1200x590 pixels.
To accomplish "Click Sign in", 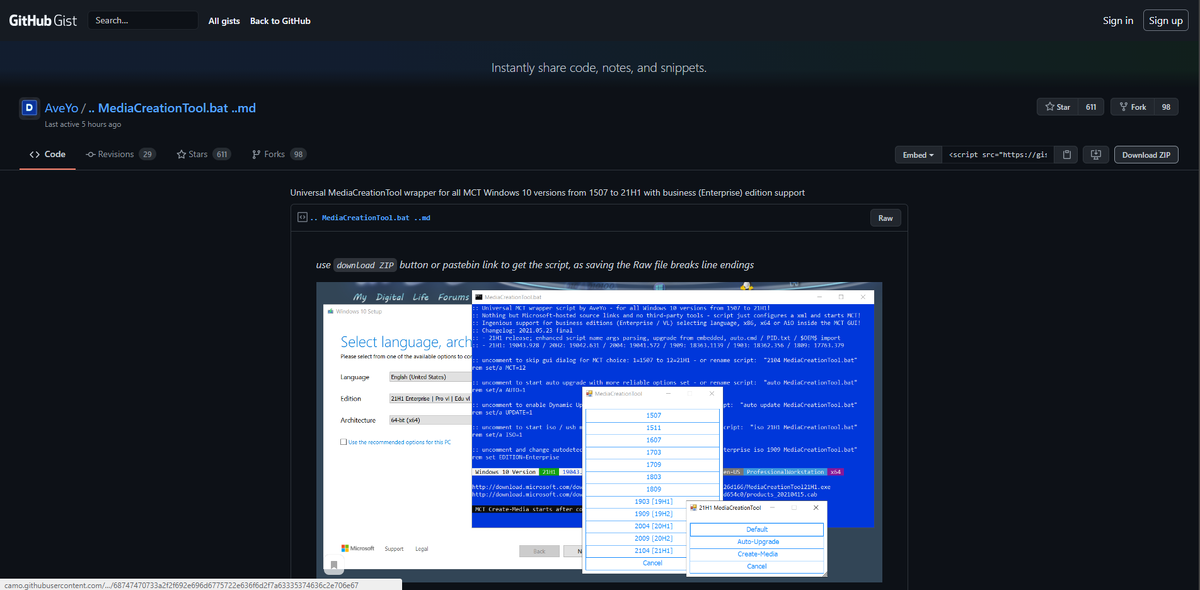I will click(1118, 21).
